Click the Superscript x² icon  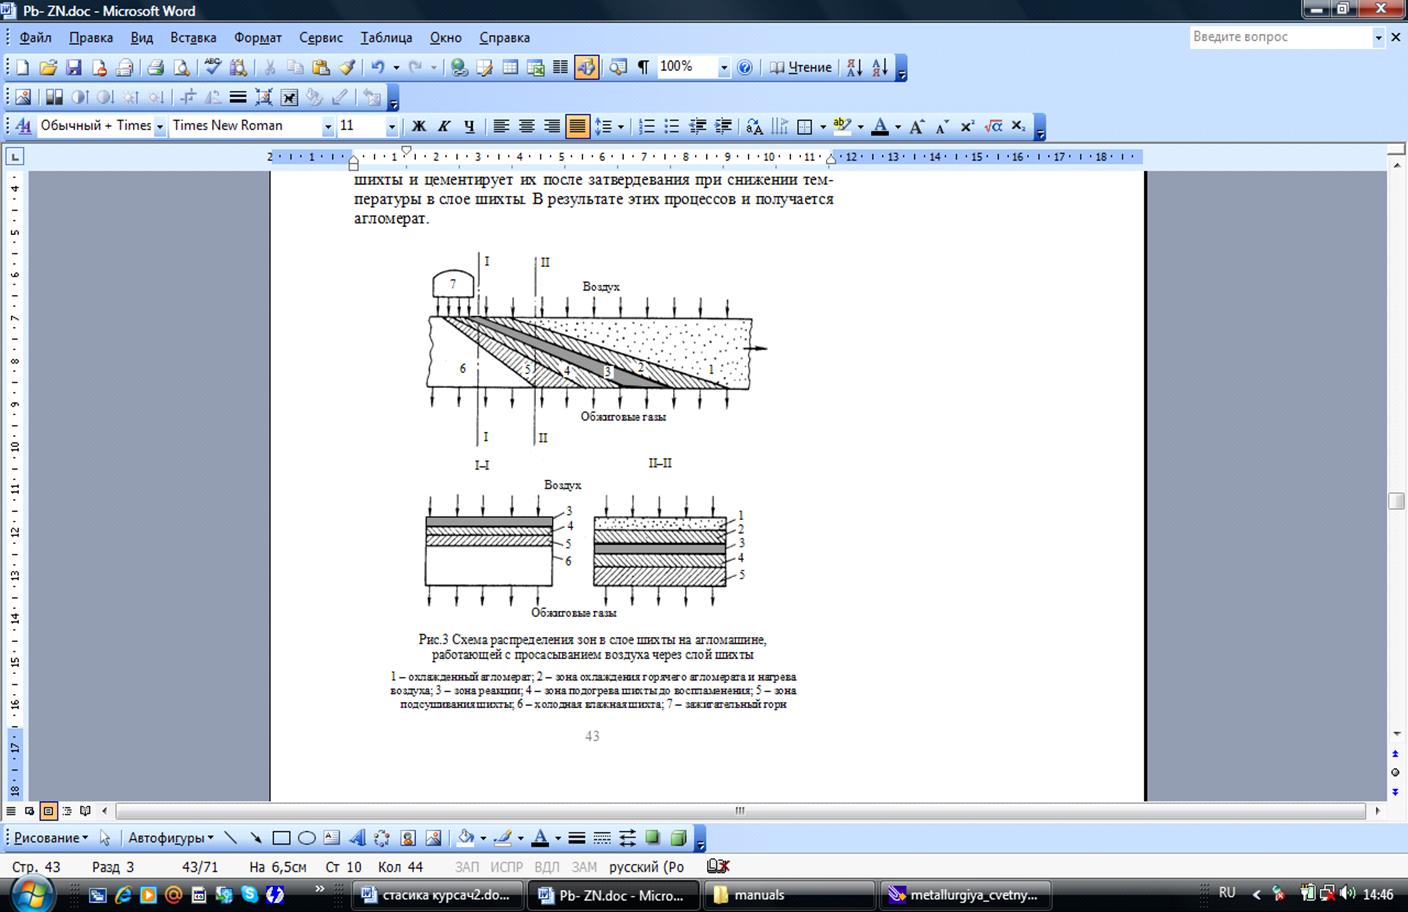pos(967,126)
